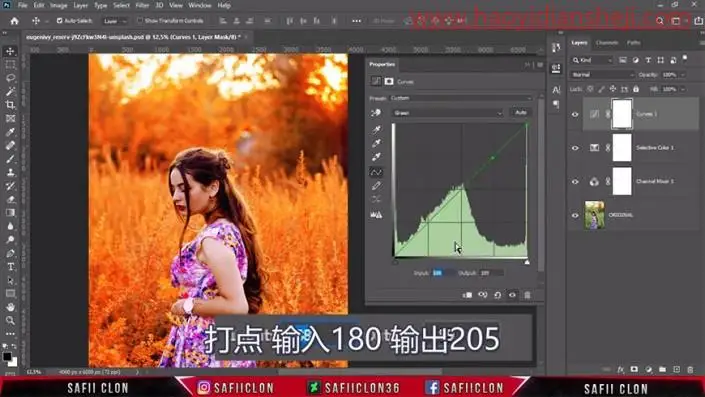The image size is (705, 397).
Task: Hide the ORIGINAL layer
Action: point(575,215)
